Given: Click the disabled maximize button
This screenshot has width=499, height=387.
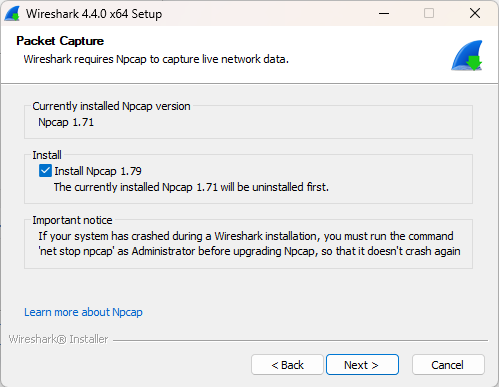Looking at the screenshot, I should (x=429, y=14).
